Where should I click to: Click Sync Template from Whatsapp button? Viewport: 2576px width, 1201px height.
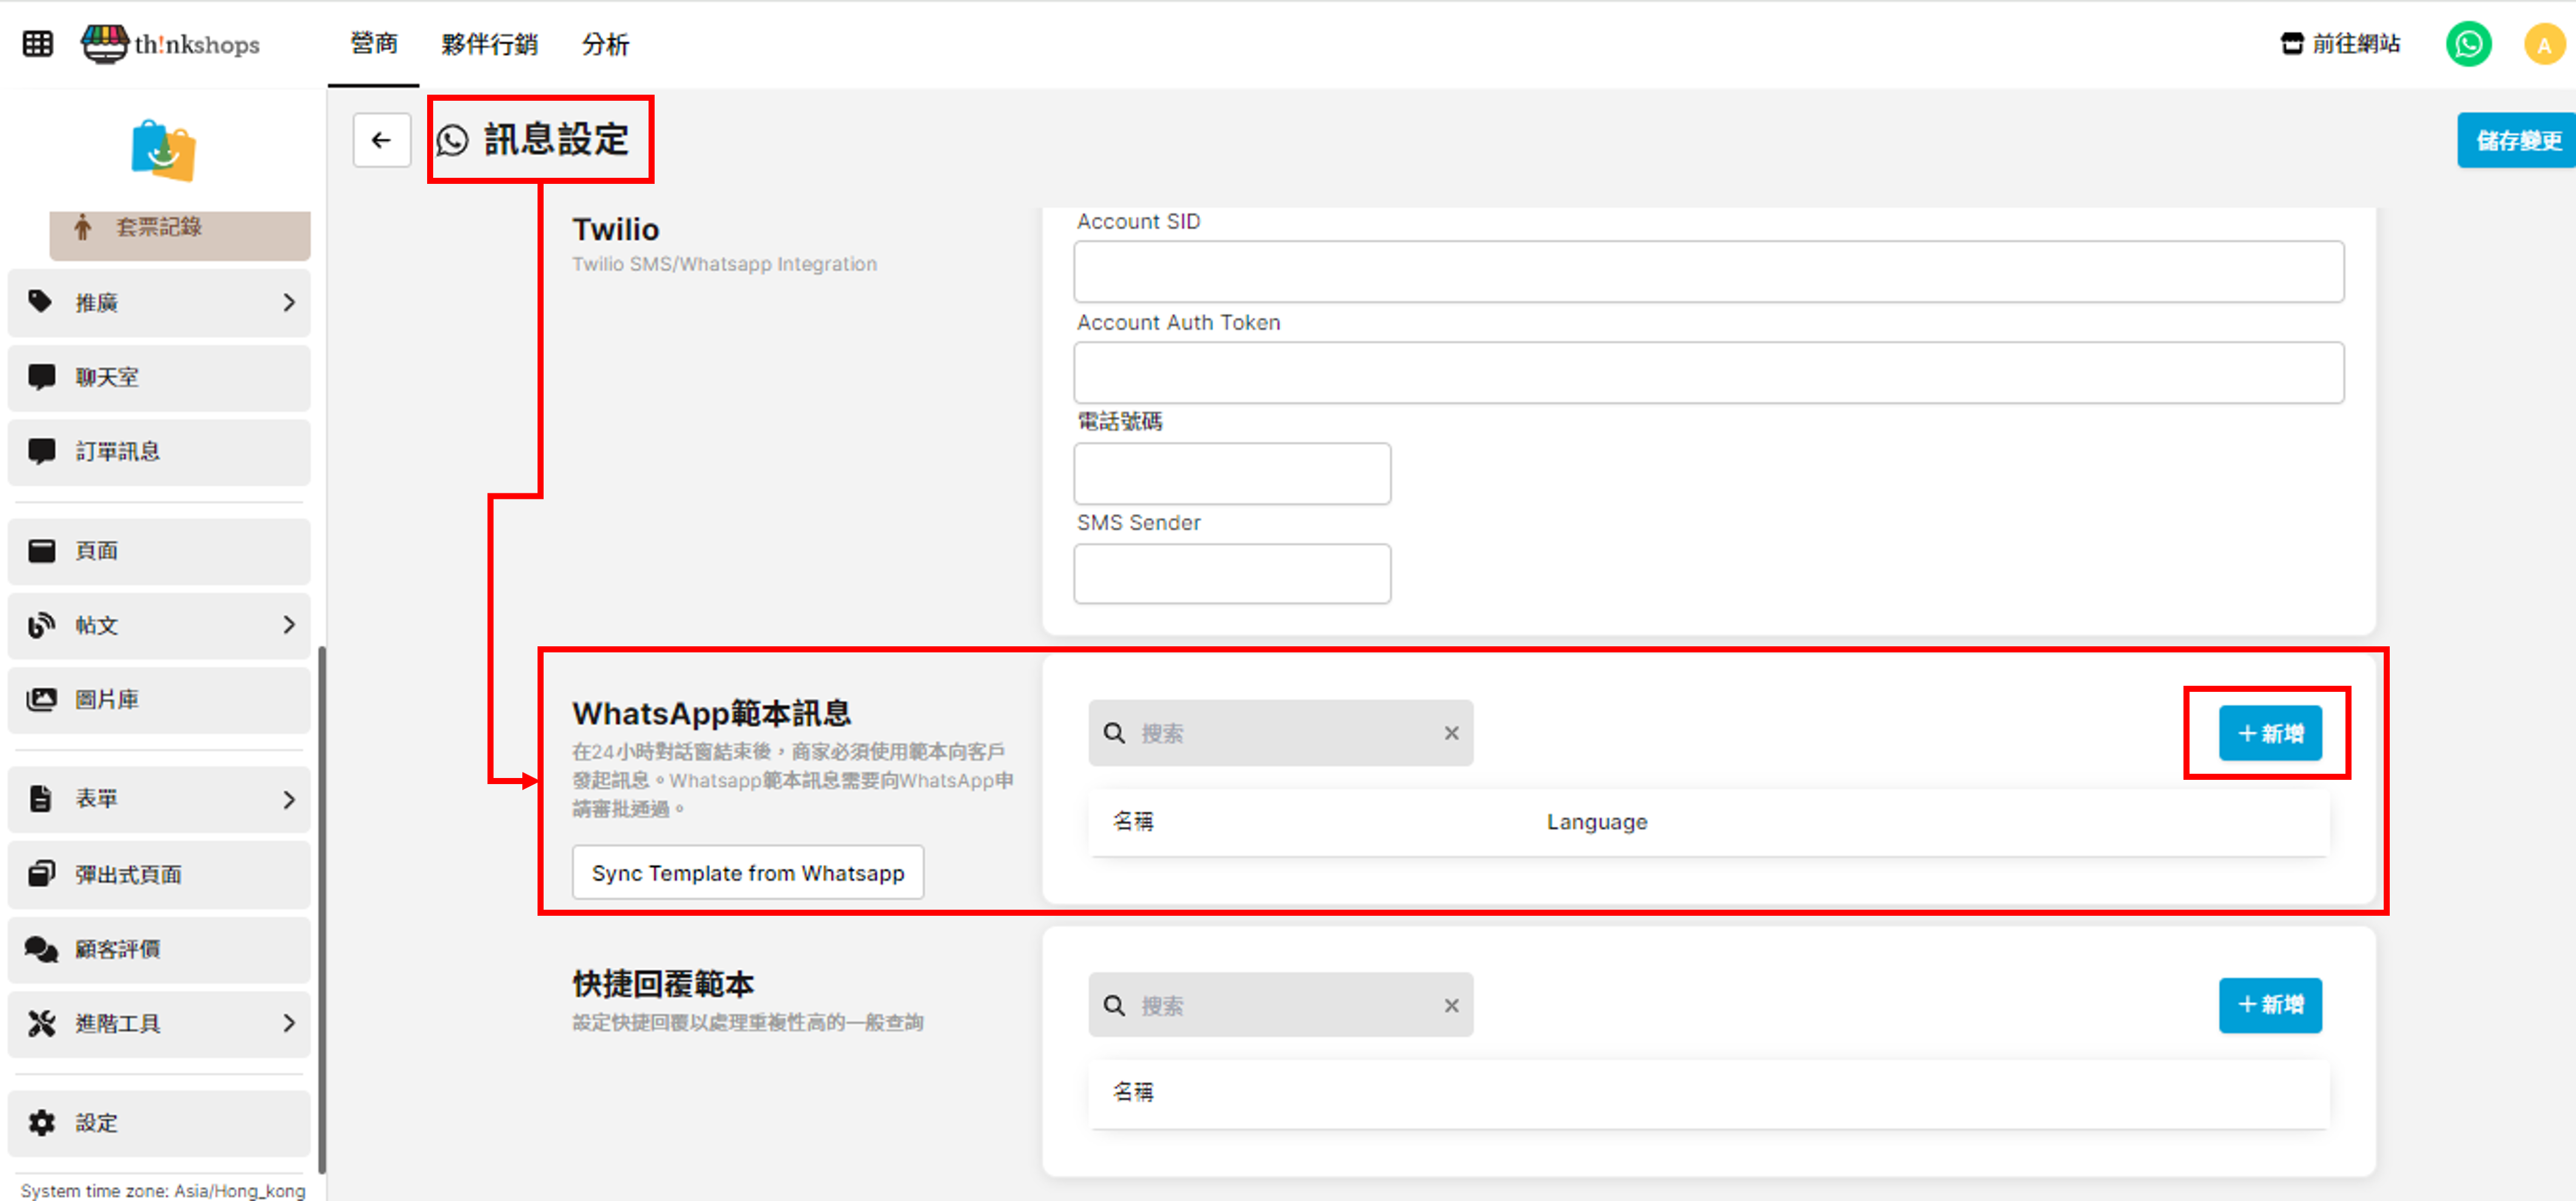(747, 872)
